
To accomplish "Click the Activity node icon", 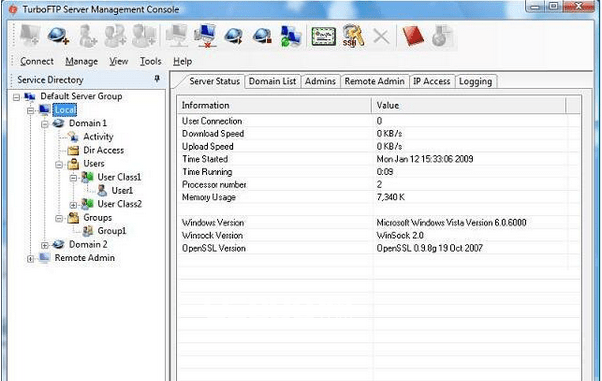I will 73,136.
